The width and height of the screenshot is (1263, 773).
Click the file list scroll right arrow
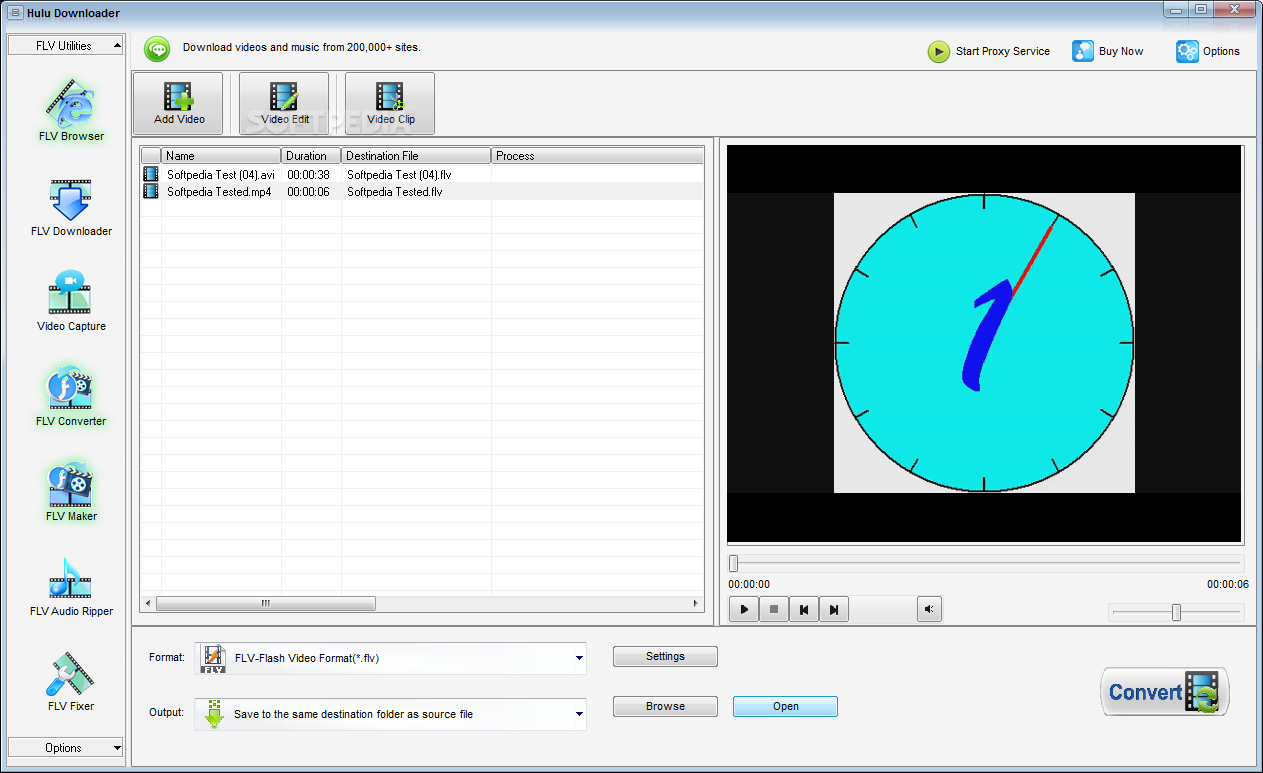click(696, 603)
